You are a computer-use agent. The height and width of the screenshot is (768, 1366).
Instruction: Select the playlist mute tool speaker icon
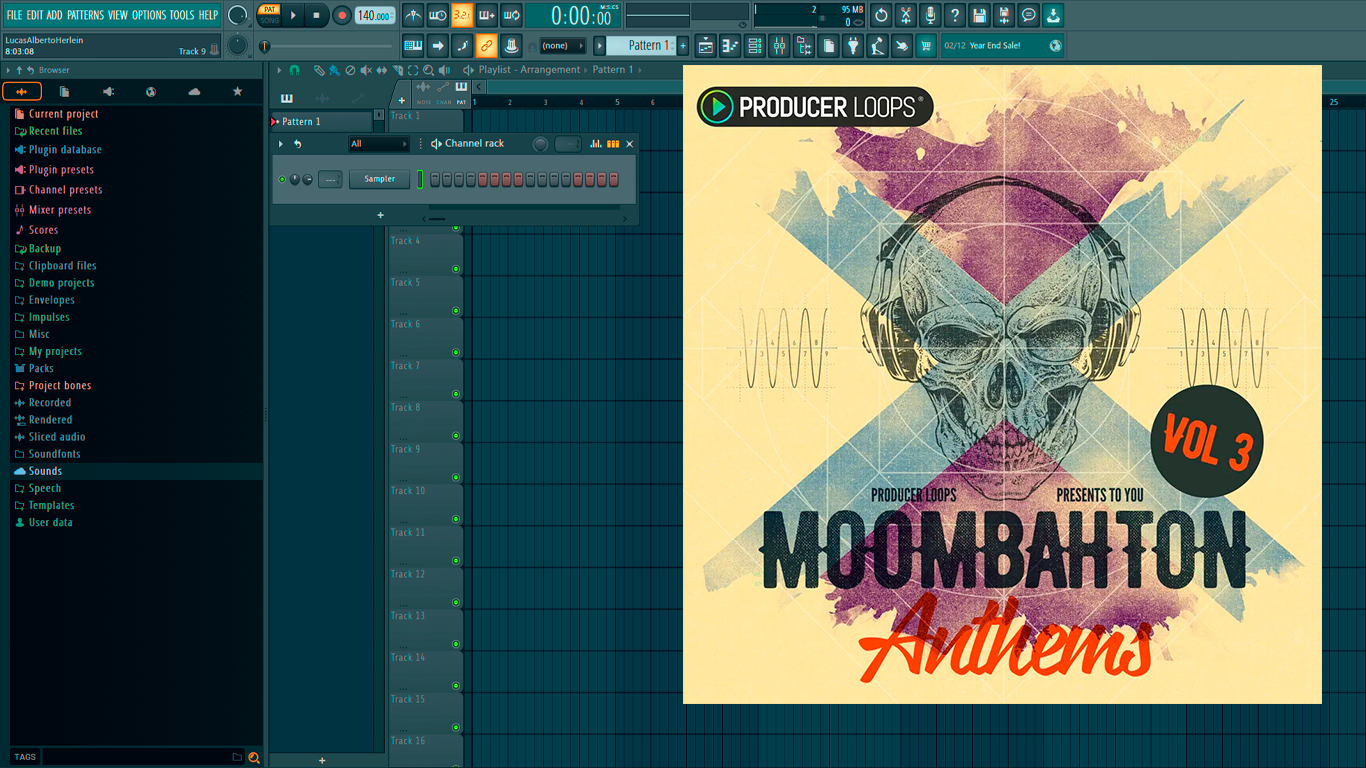(x=366, y=70)
